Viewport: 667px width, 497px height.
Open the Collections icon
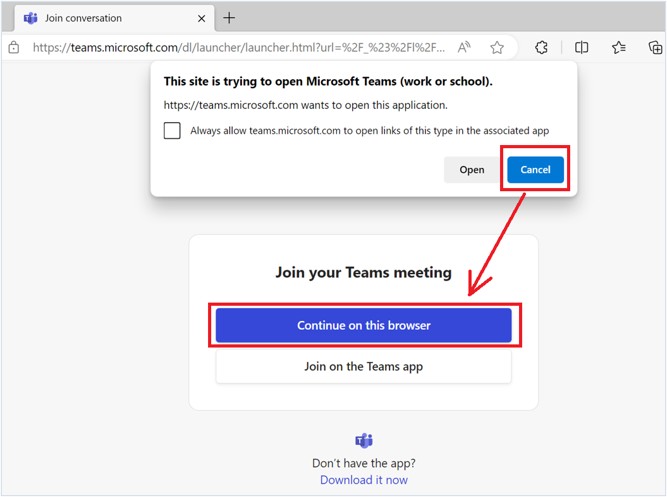coord(655,47)
